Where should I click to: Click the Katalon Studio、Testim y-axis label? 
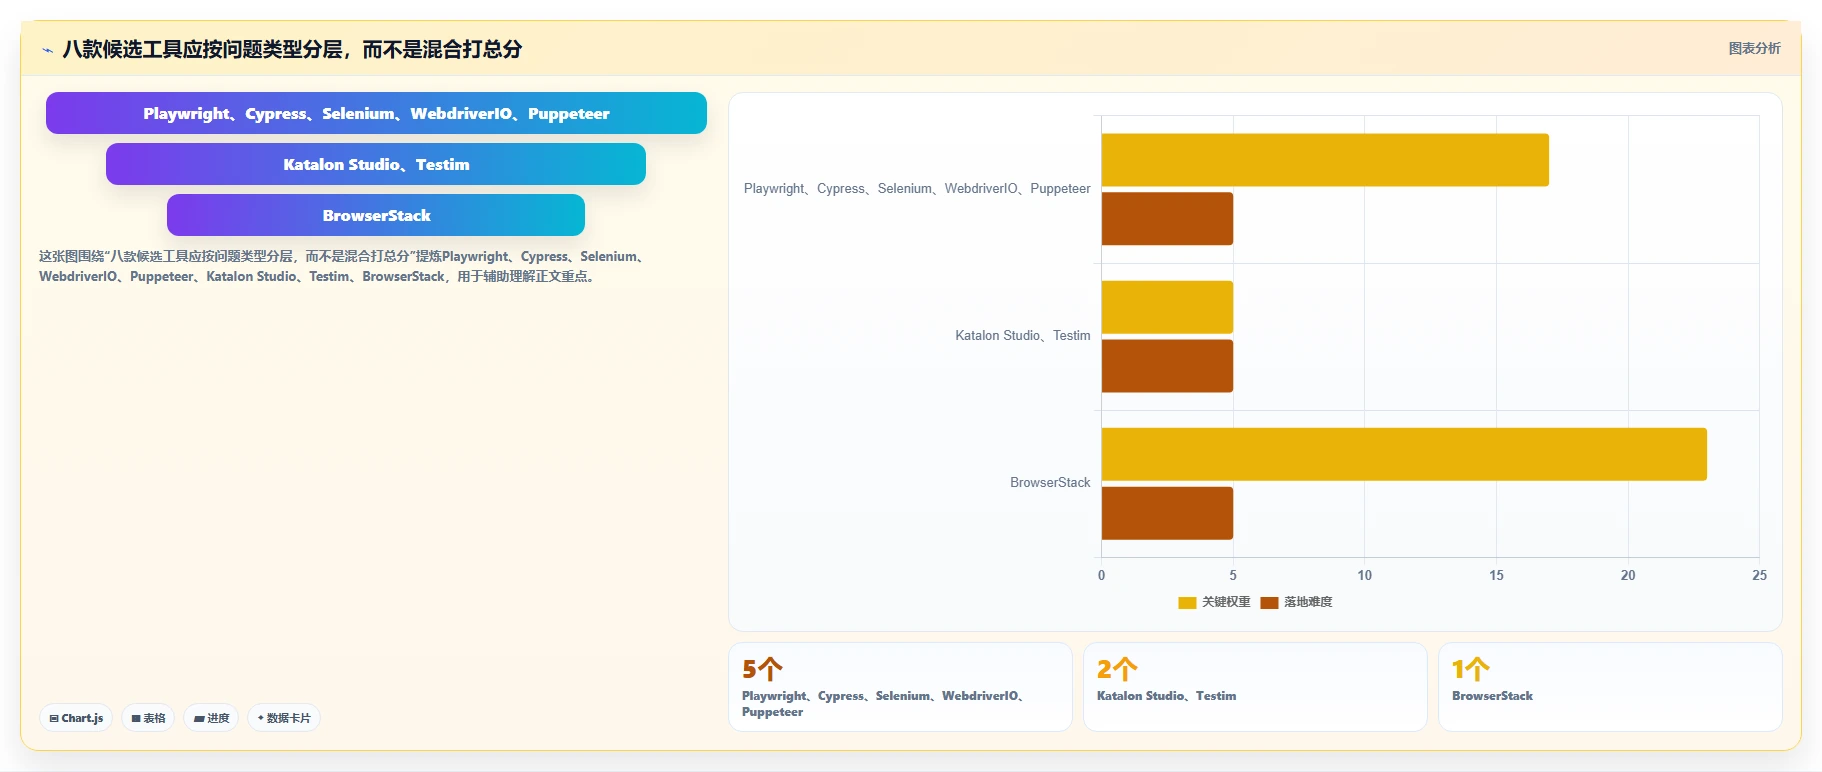pos(1022,335)
